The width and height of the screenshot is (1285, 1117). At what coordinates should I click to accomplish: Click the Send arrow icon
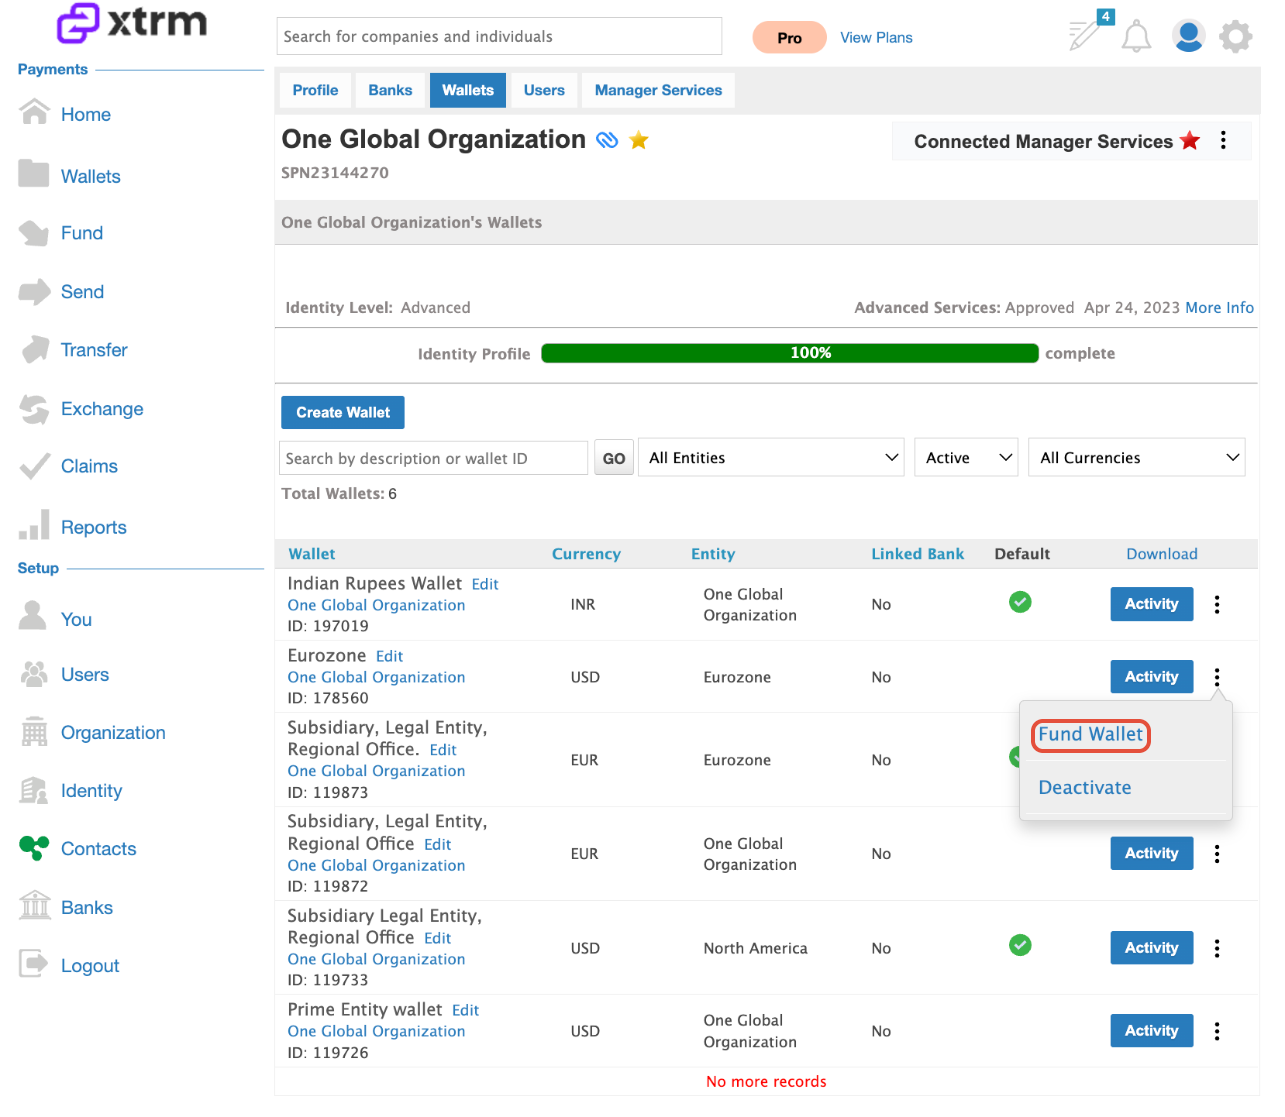pyautogui.click(x=34, y=291)
